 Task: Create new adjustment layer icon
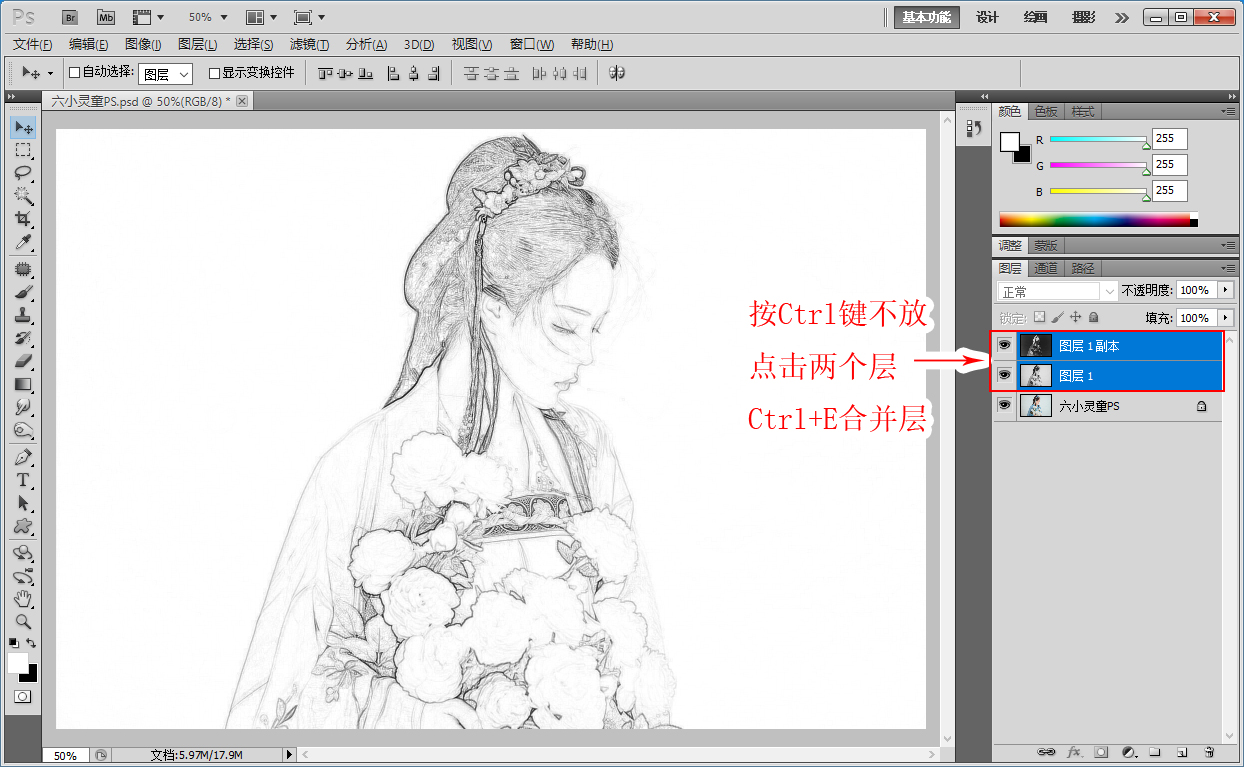click(1130, 751)
